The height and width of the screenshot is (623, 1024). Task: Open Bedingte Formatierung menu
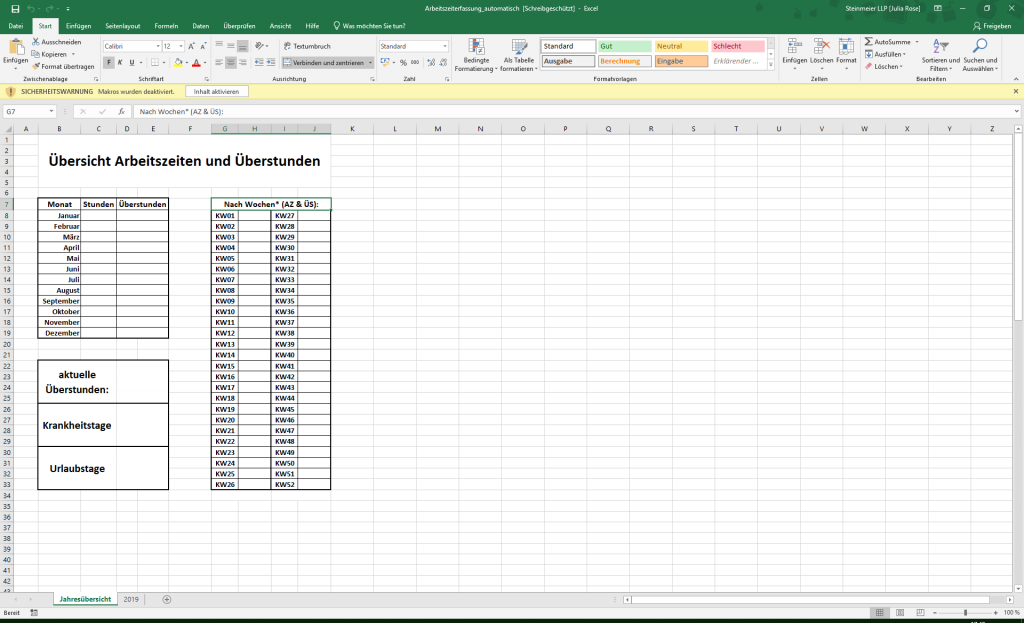(x=476, y=55)
